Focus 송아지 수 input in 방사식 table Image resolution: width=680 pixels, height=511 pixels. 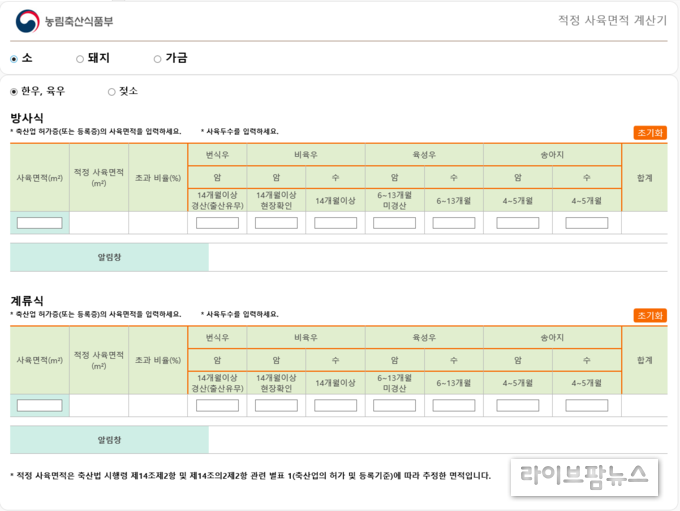587,223
